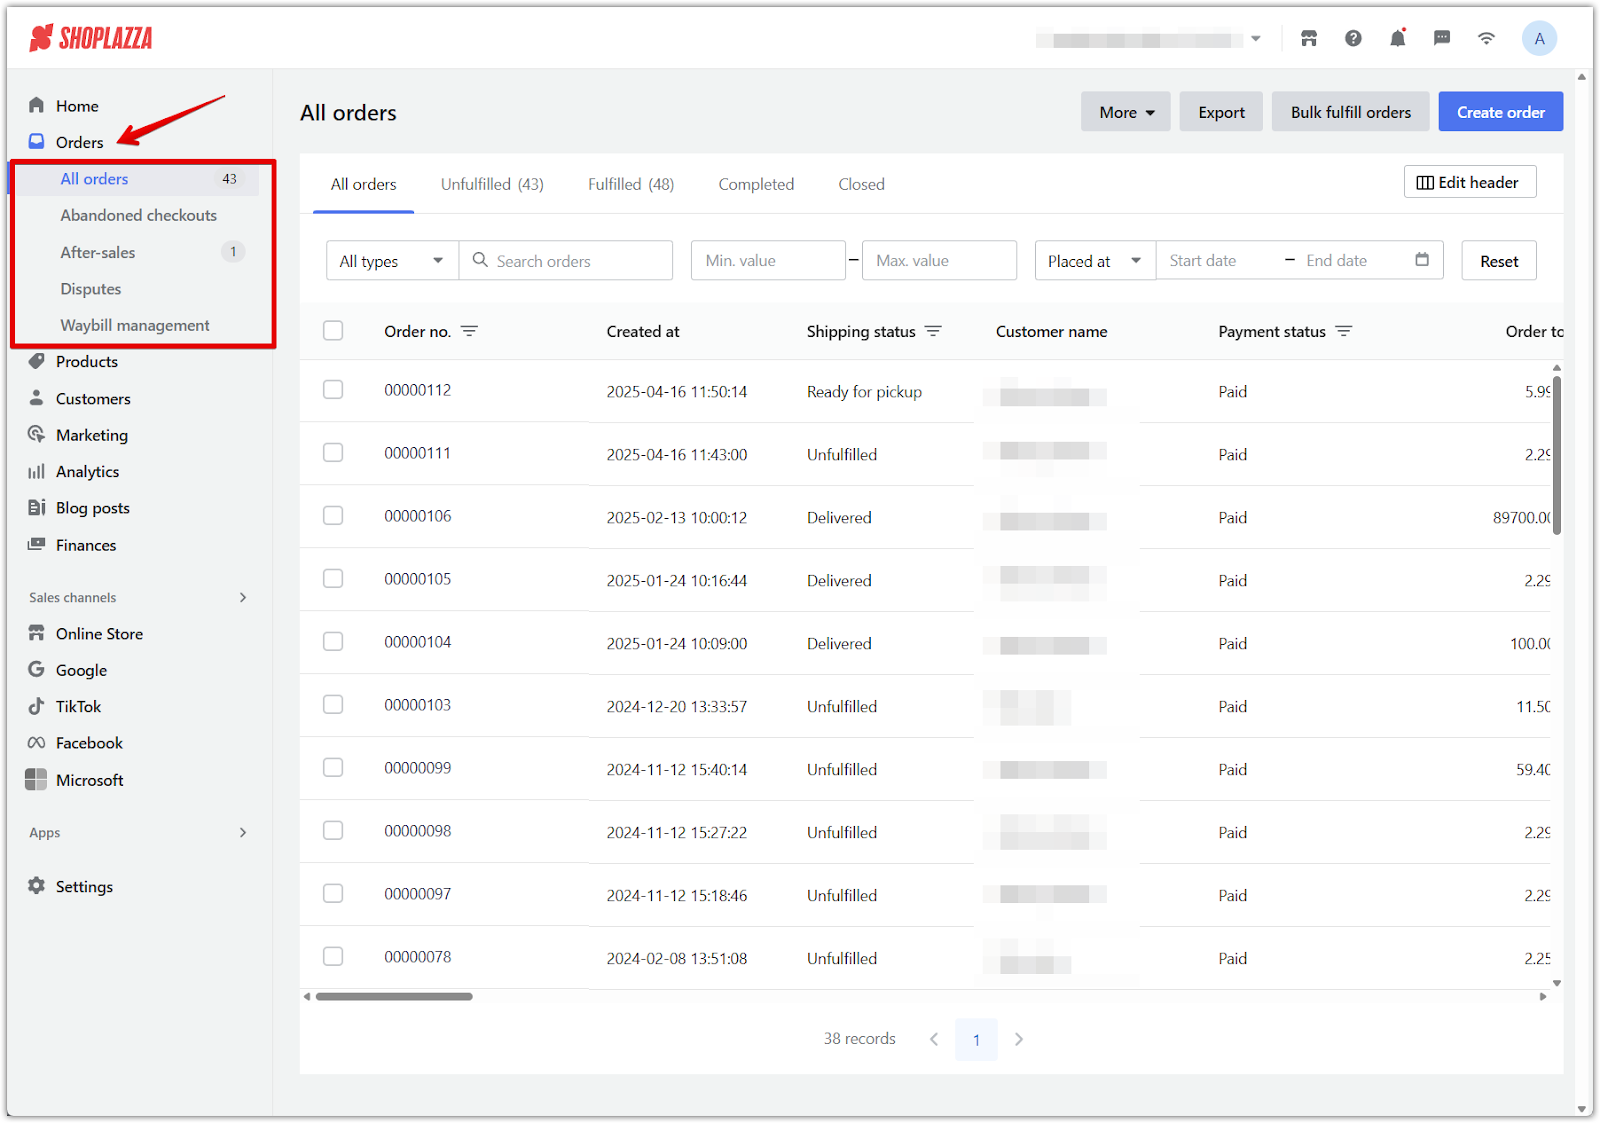1600x1123 pixels.
Task: Click the Blog posts icon
Action: click(x=37, y=507)
